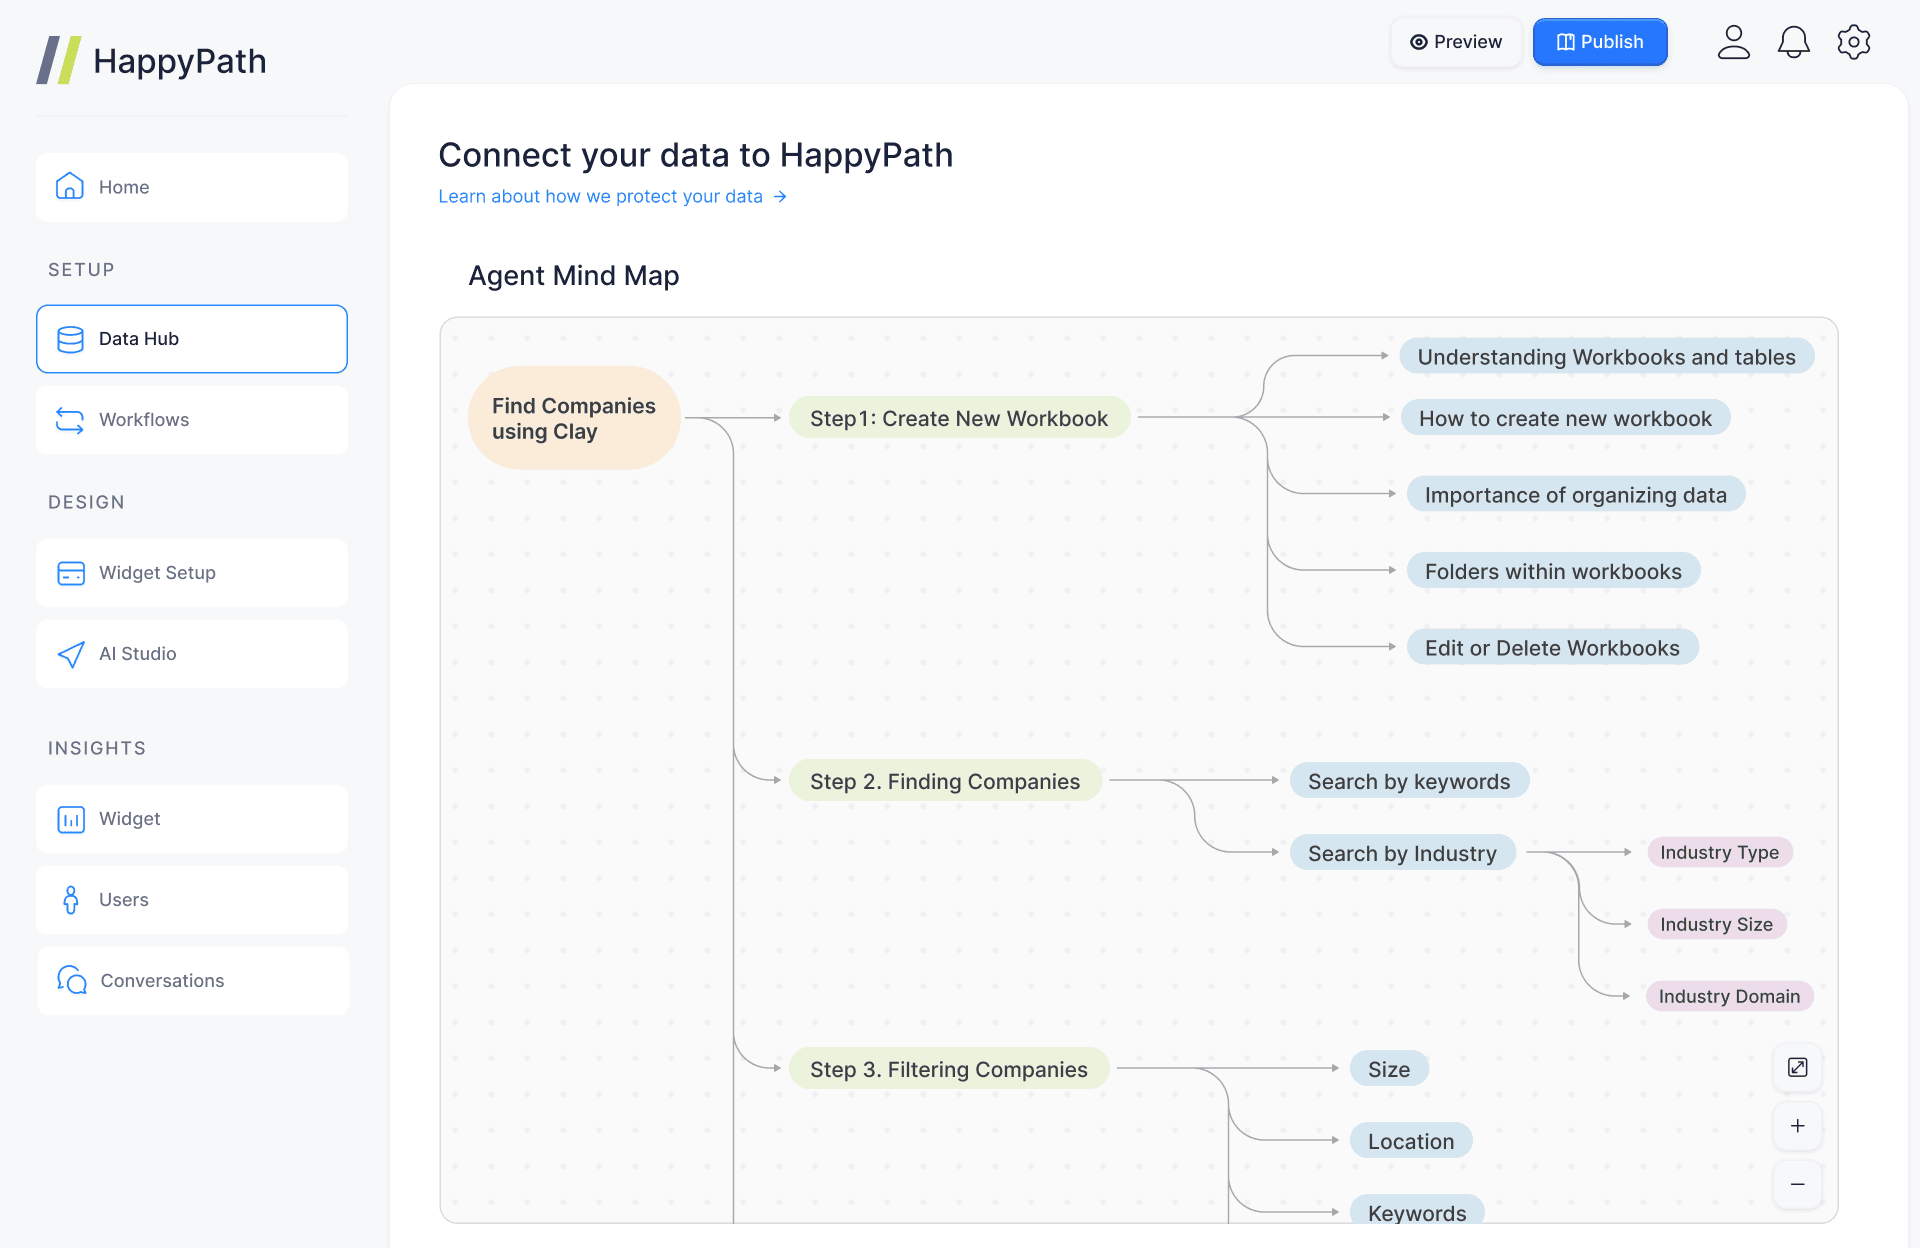Image resolution: width=1920 pixels, height=1248 pixels.
Task: Click the Data Hub database icon
Action: click(70, 339)
